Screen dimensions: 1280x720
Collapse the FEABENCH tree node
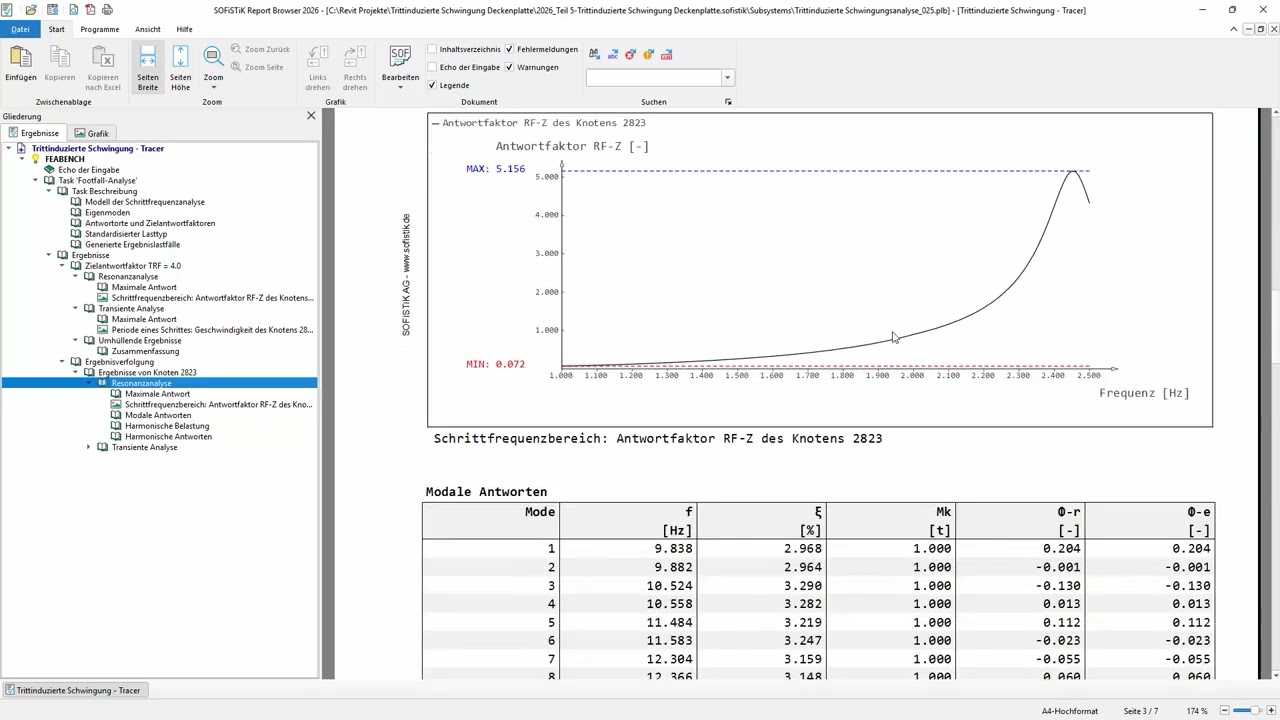22,159
